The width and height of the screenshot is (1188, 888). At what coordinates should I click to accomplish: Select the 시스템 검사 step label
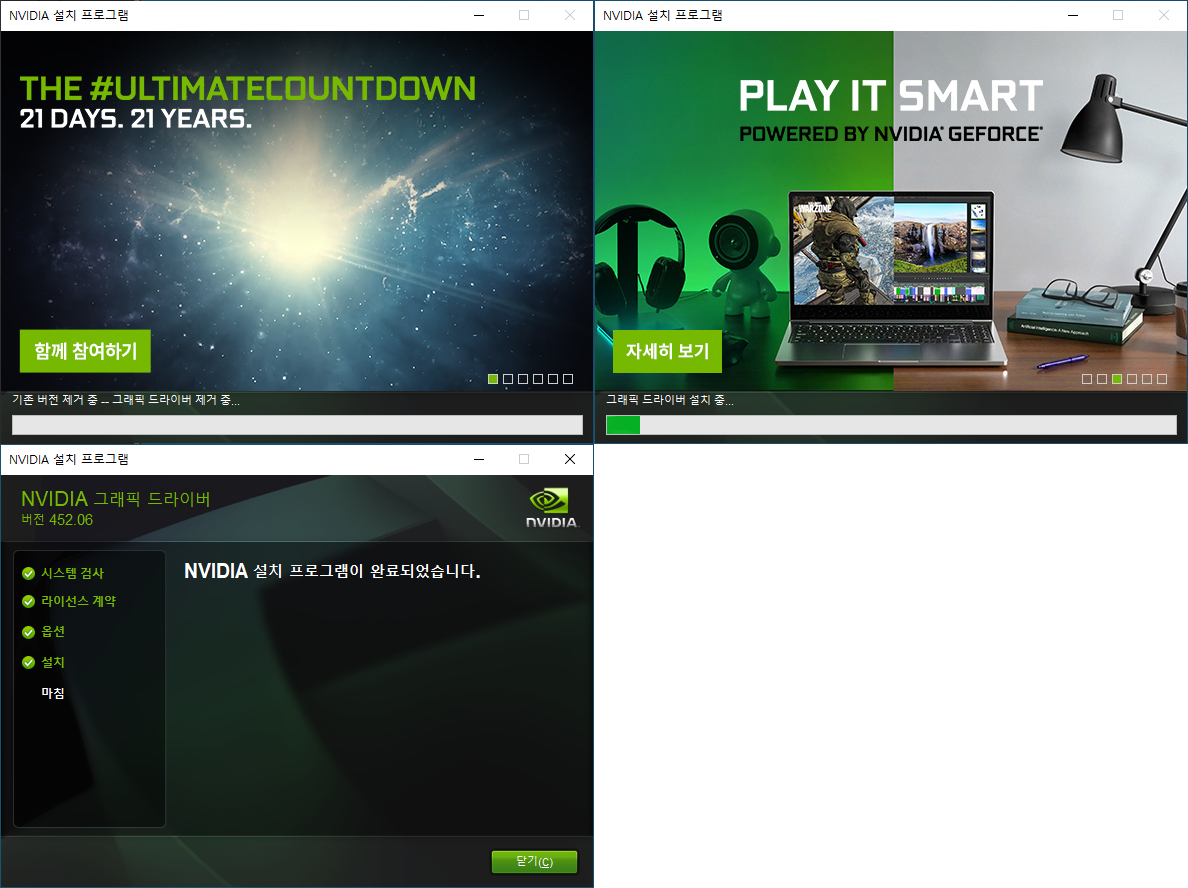[72, 574]
